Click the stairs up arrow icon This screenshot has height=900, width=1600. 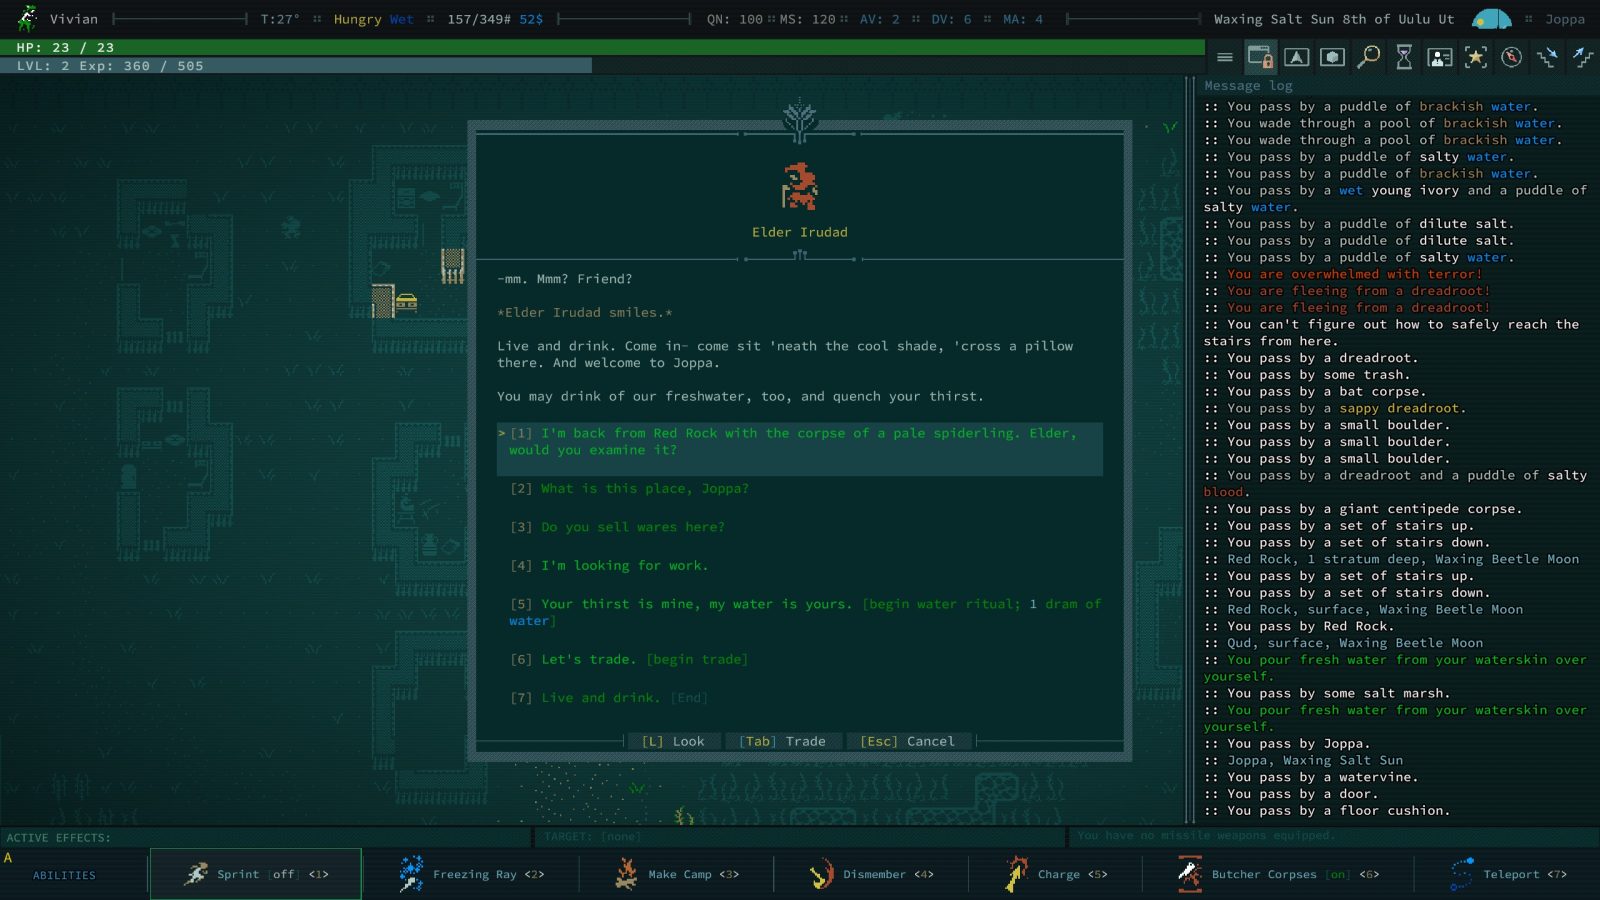pos(1583,57)
